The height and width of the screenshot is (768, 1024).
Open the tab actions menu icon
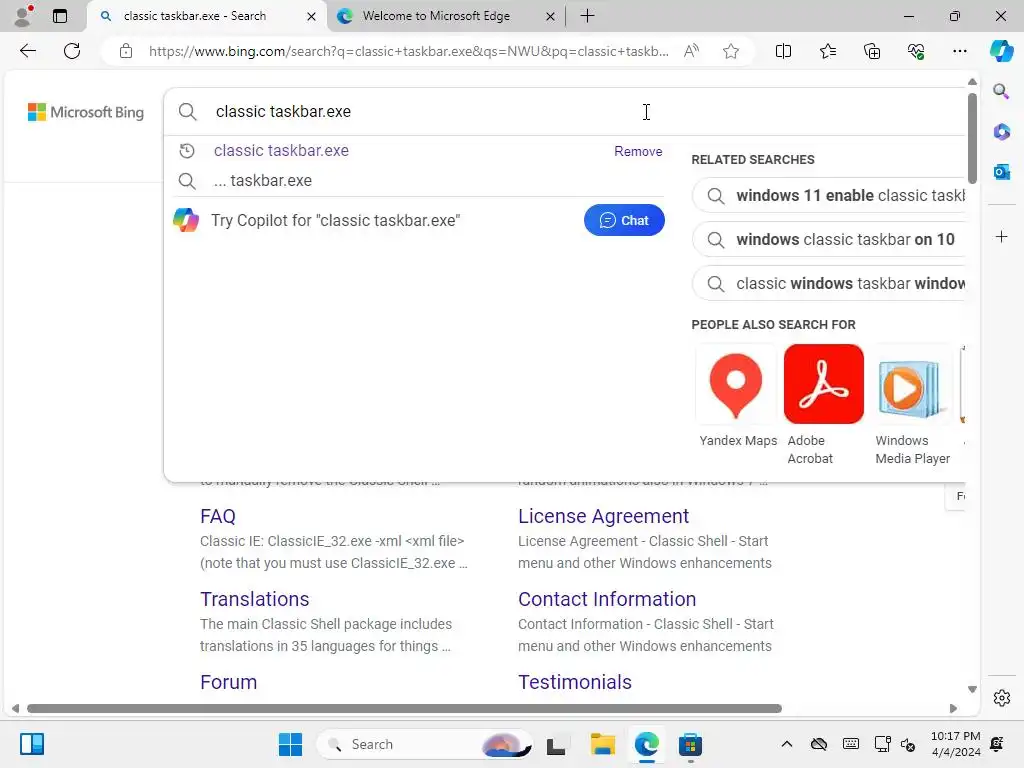[x=60, y=16]
